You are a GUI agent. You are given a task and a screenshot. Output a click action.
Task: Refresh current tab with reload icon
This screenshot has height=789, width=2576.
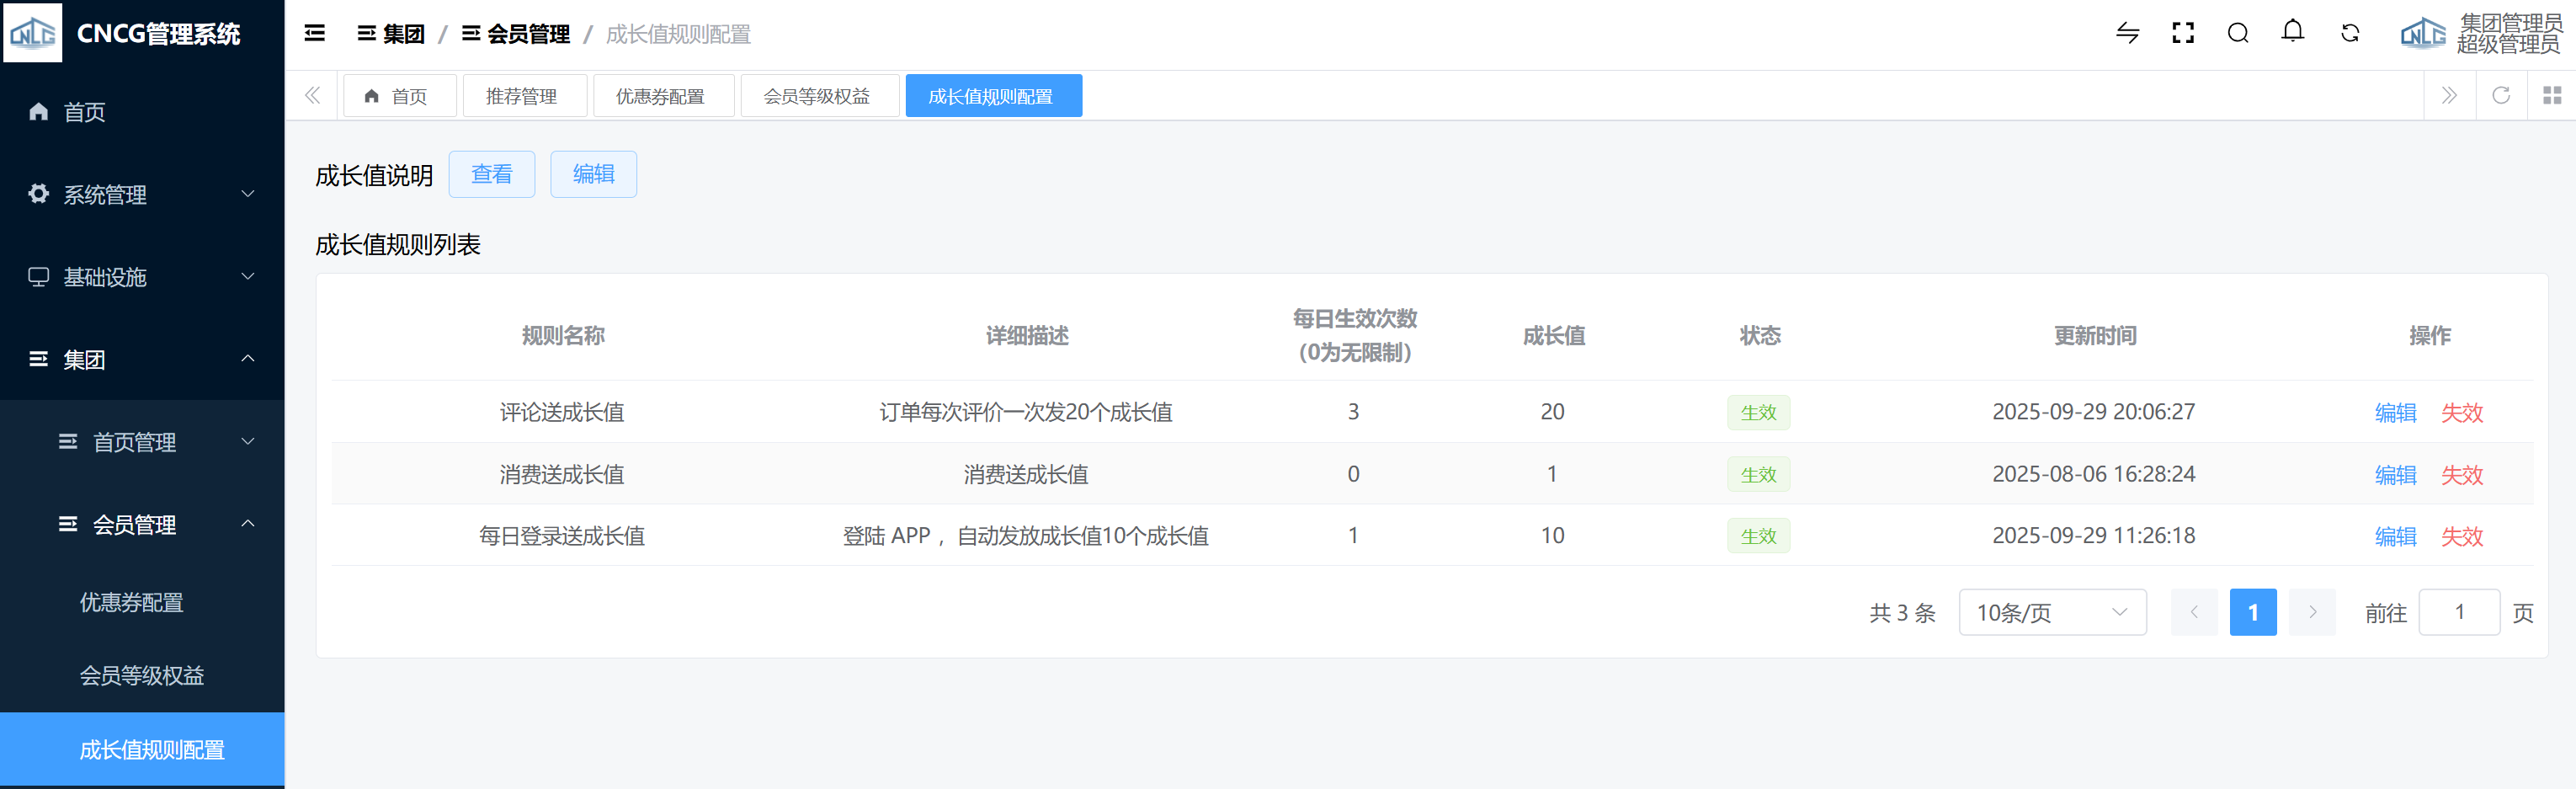point(2500,96)
